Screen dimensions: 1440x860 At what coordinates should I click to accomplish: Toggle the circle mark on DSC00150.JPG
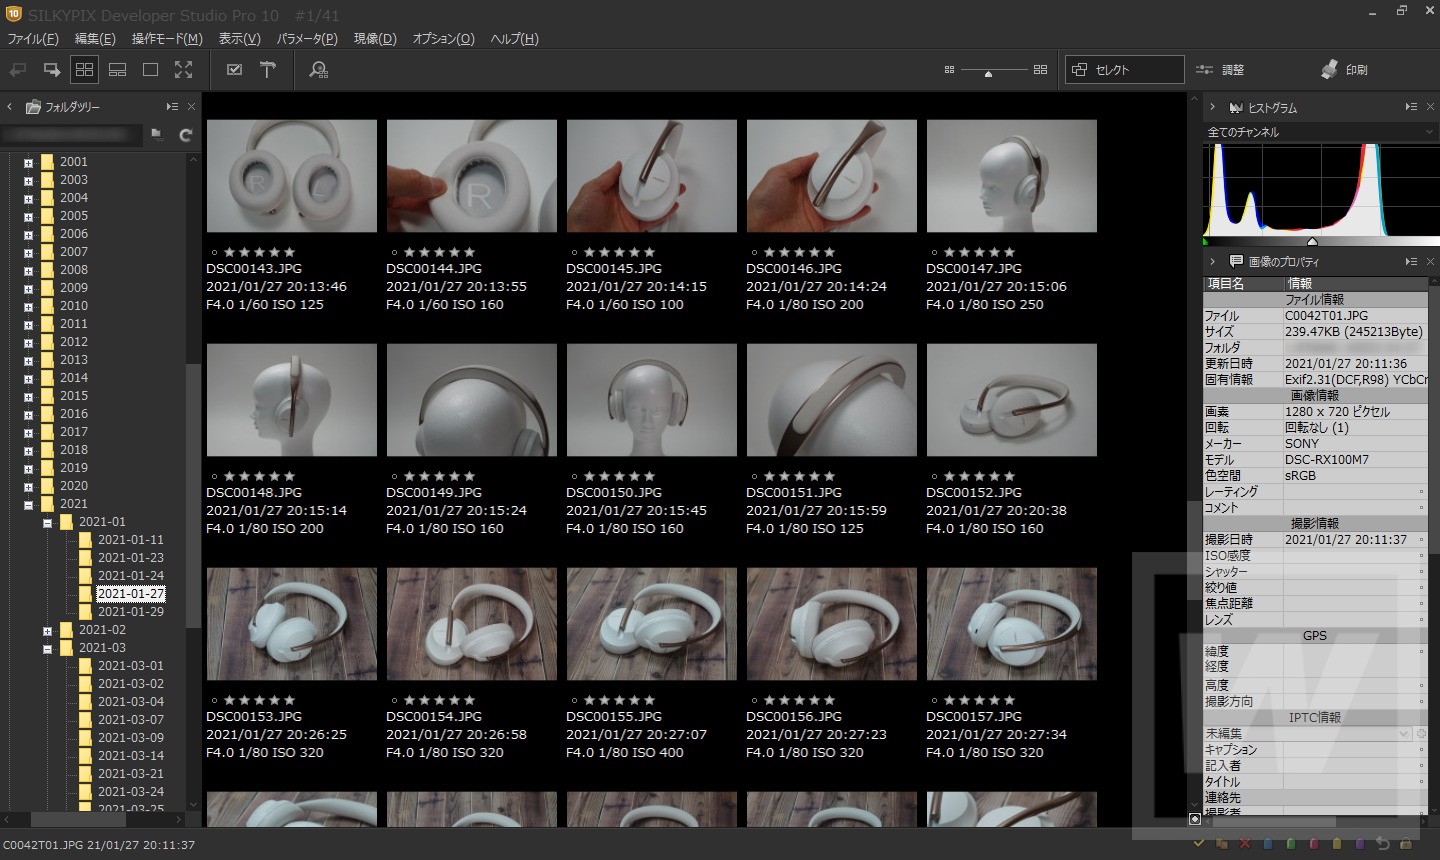[x=575, y=477]
